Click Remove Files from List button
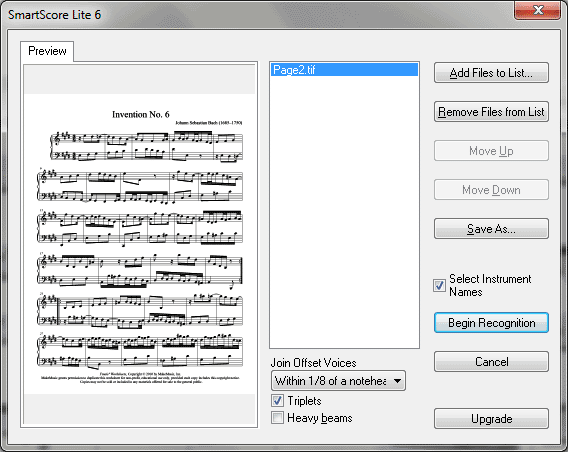568x452 pixels. tap(491, 112)
